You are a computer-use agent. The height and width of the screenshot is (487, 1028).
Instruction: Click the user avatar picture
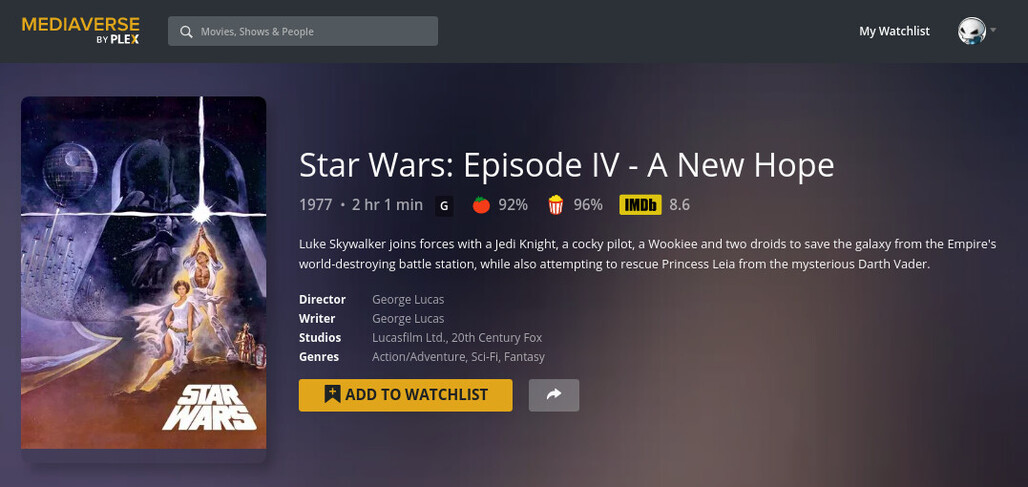click(972, 31)
